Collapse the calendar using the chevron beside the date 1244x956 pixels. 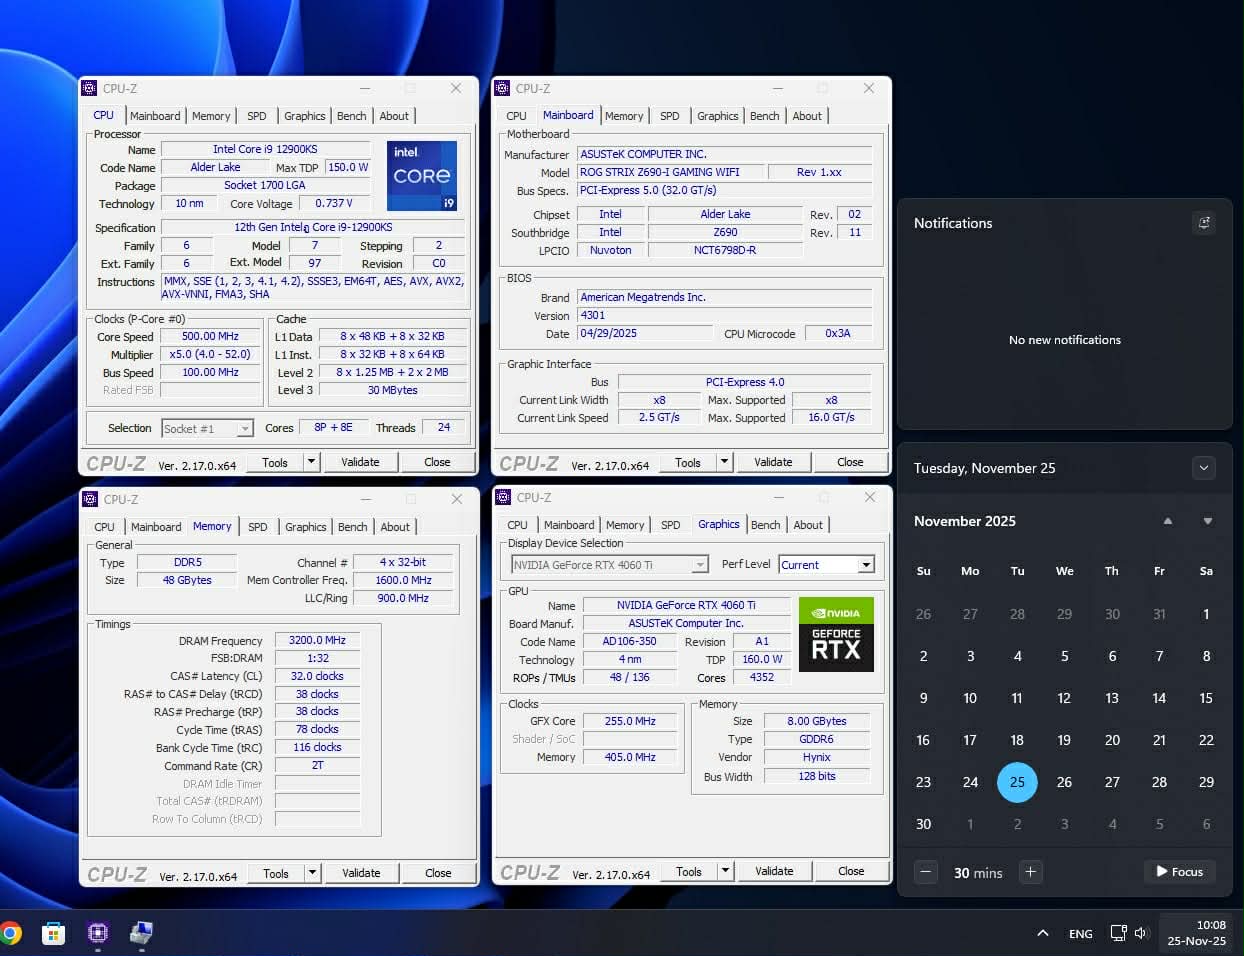1203,468
